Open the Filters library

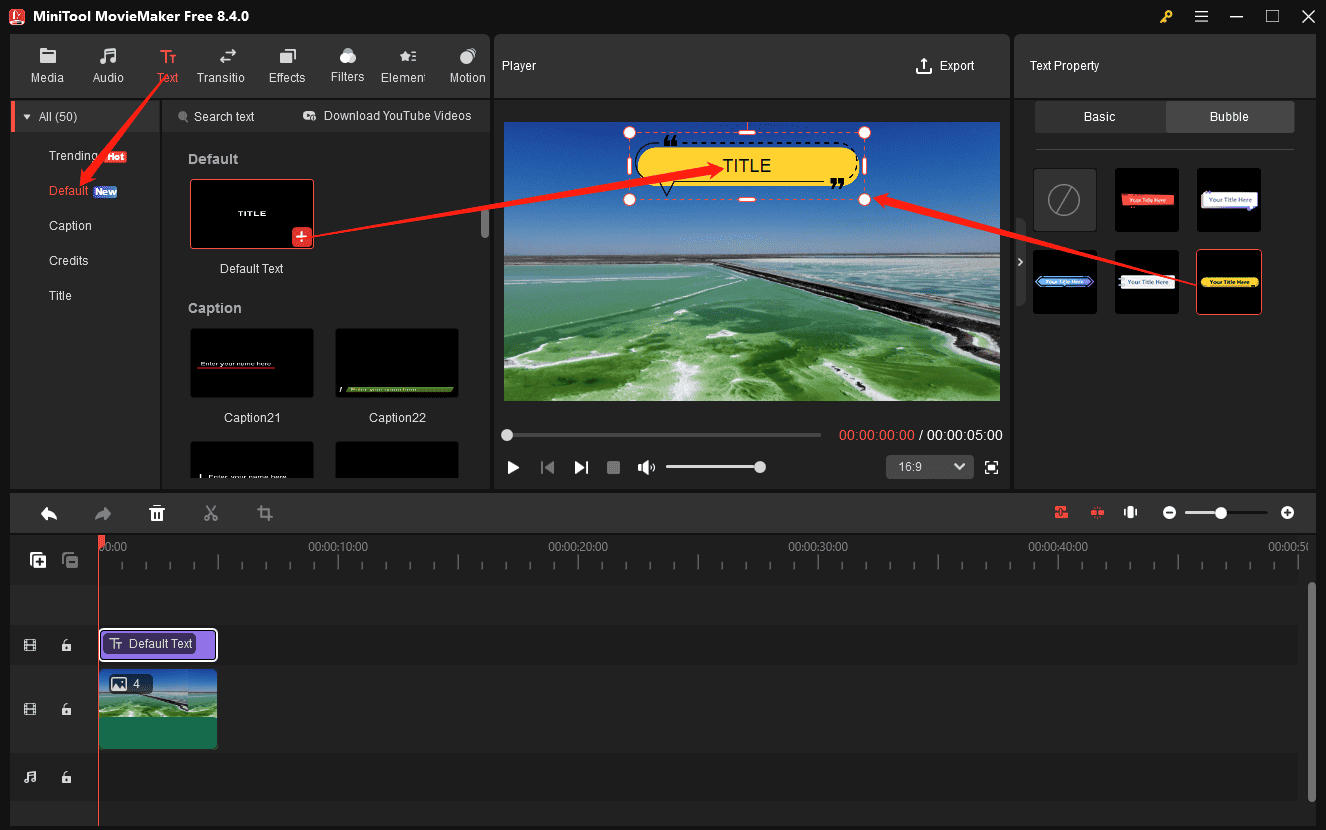coord(347,65)
